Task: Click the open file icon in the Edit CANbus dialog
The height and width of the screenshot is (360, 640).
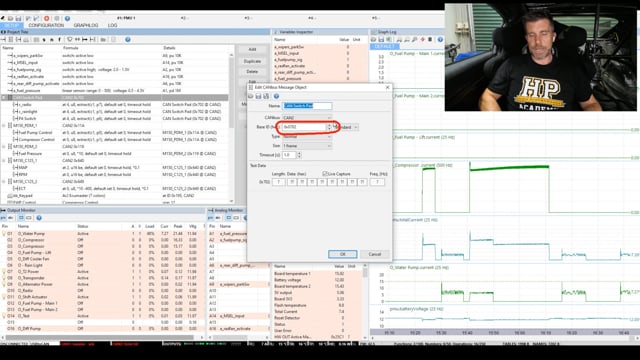Action: pos(251,96)
